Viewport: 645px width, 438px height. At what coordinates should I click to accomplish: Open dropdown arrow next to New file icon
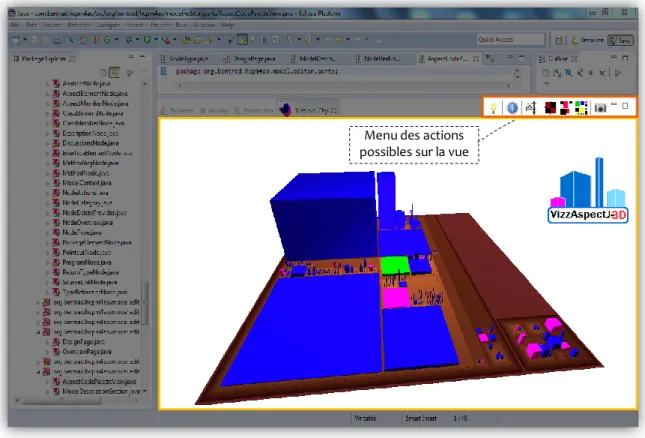[25, 40]
